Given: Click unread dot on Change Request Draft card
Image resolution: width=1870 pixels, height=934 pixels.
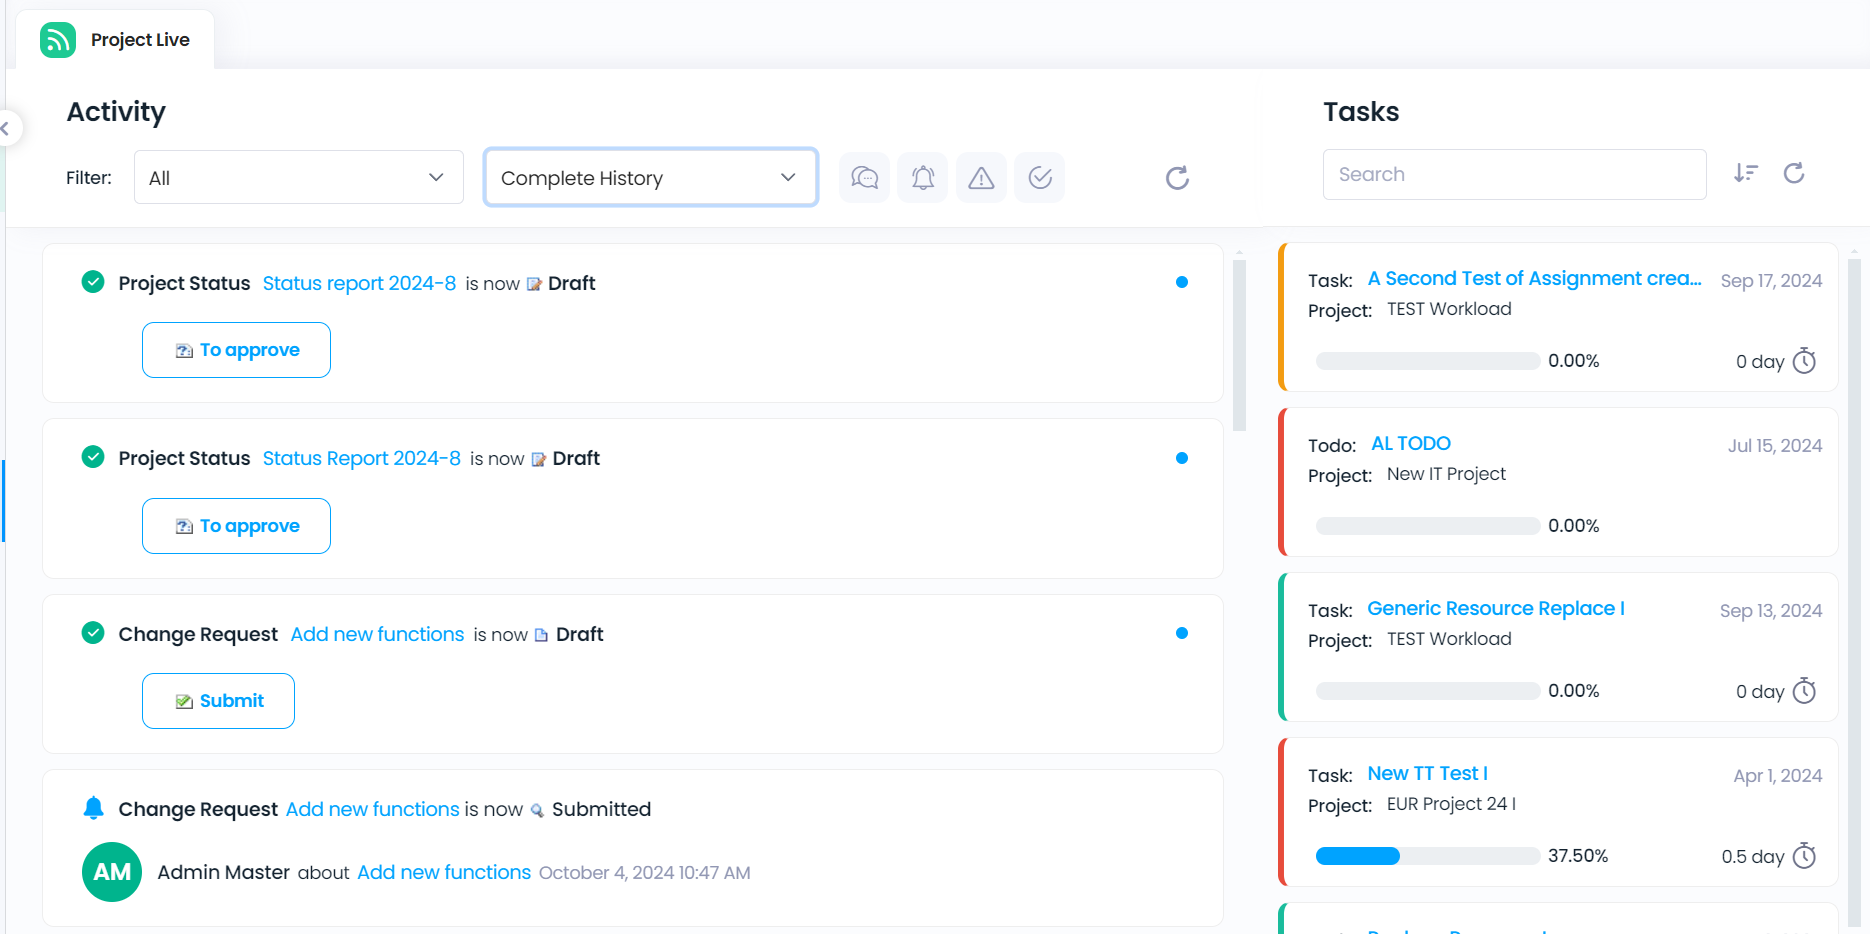Looking at the screenshot, I should 1182,633.
